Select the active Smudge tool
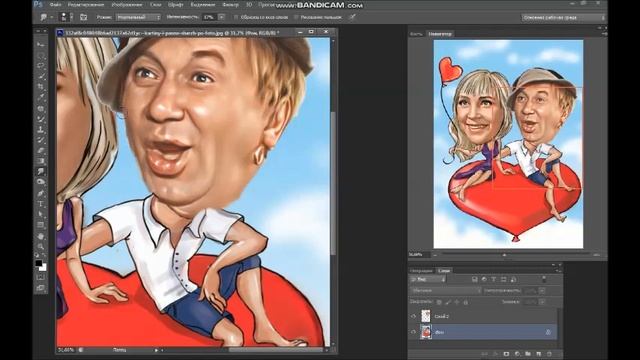The image size is (640, 360). pos(41,171)
